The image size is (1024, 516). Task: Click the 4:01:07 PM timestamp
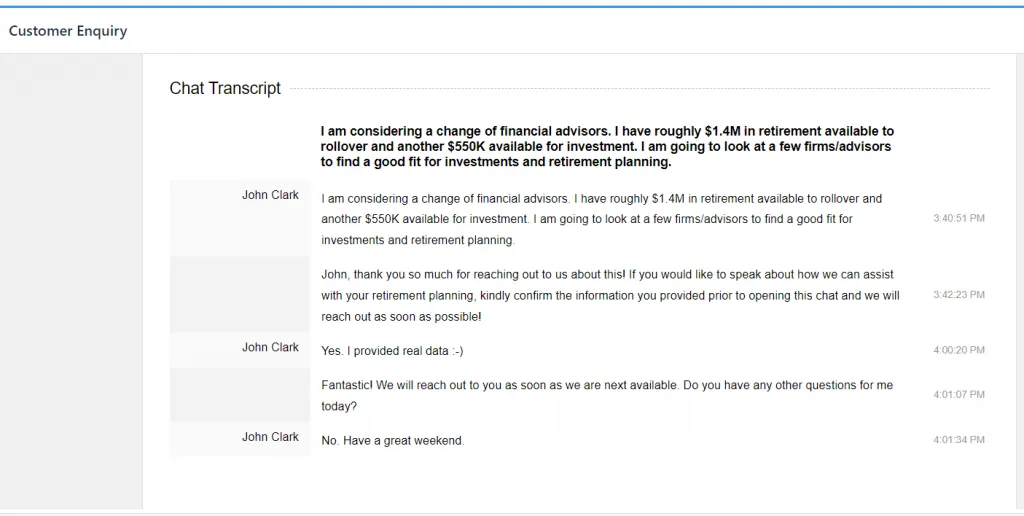pos(959,395)
